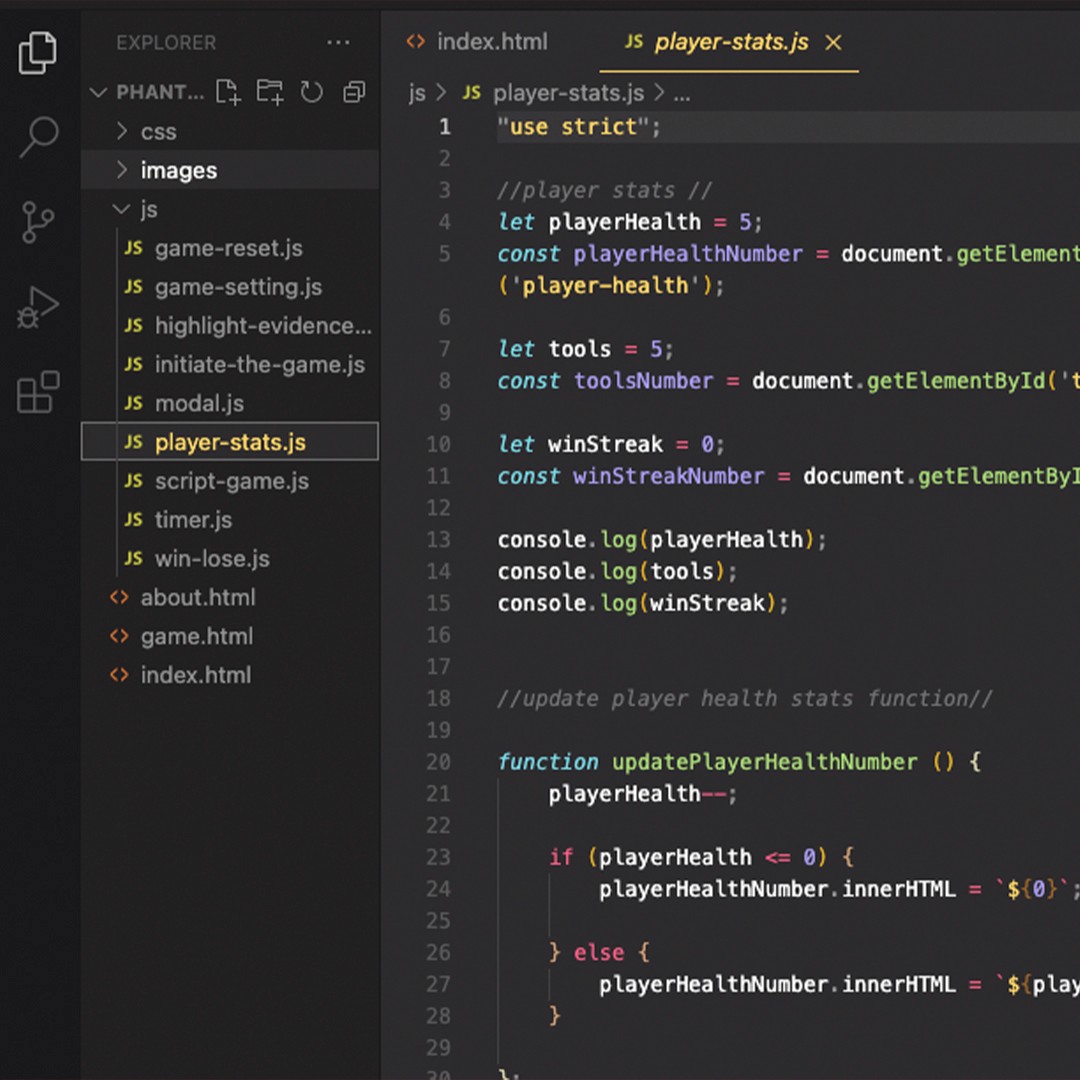Click console.log(playerHealth) on line 13
Image resolution: width=1080 pixels, height=1080 pixels.
point(661,539)
